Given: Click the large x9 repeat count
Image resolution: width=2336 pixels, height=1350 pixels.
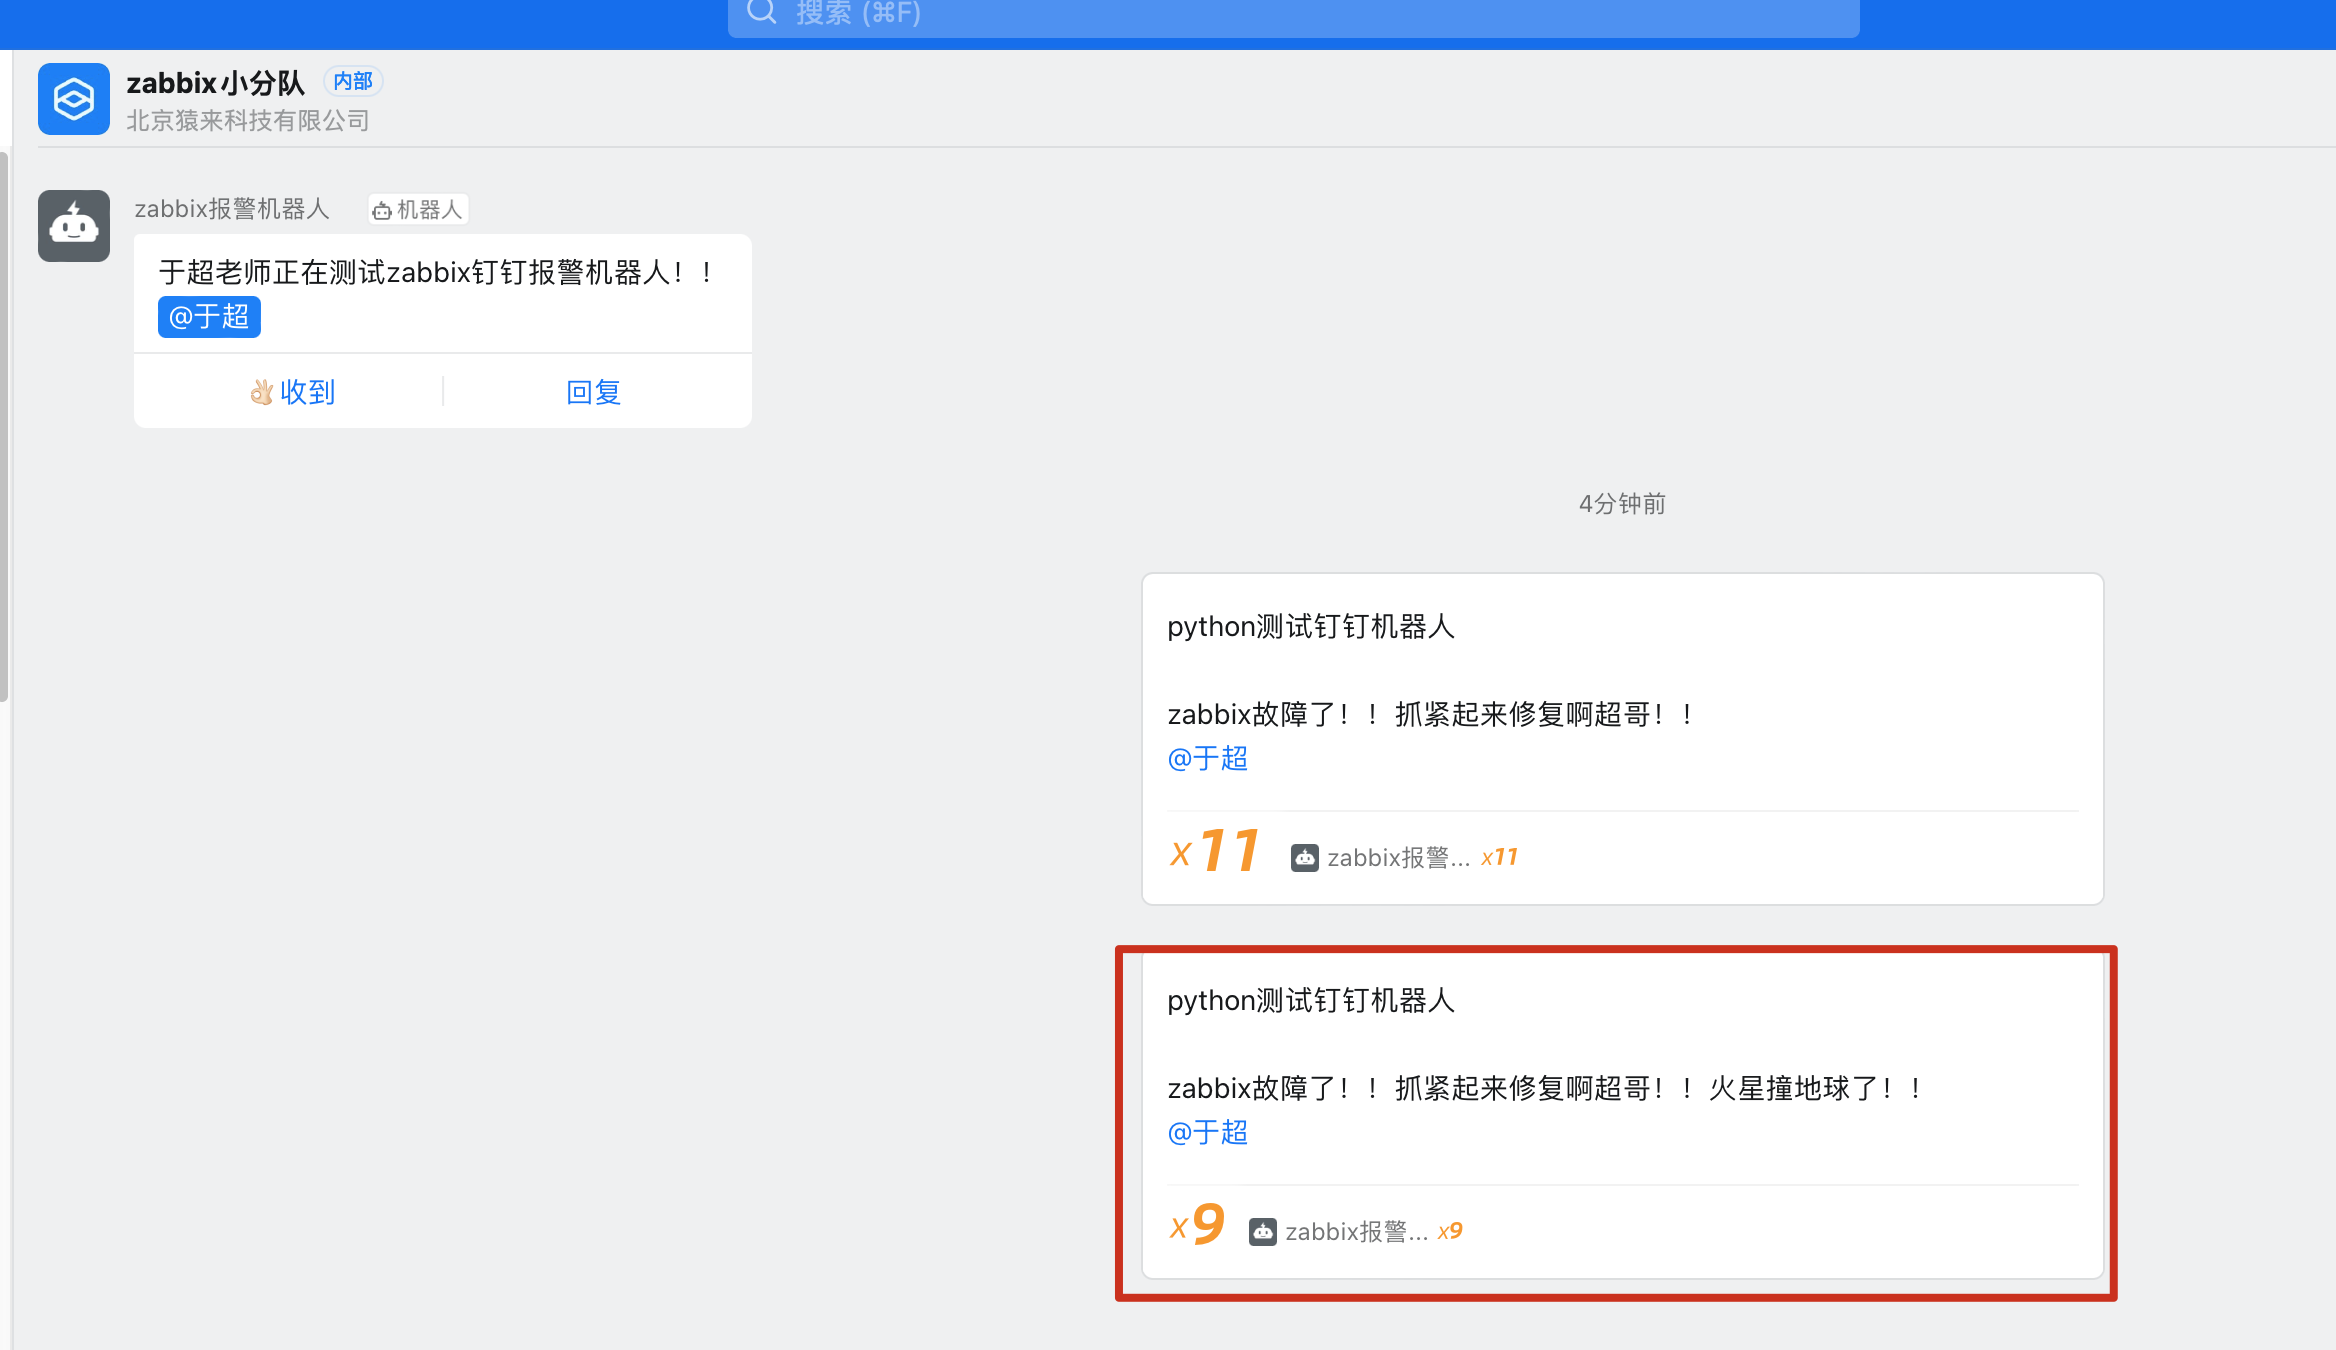Looking at the screenshot, I should (1197, 1225).
